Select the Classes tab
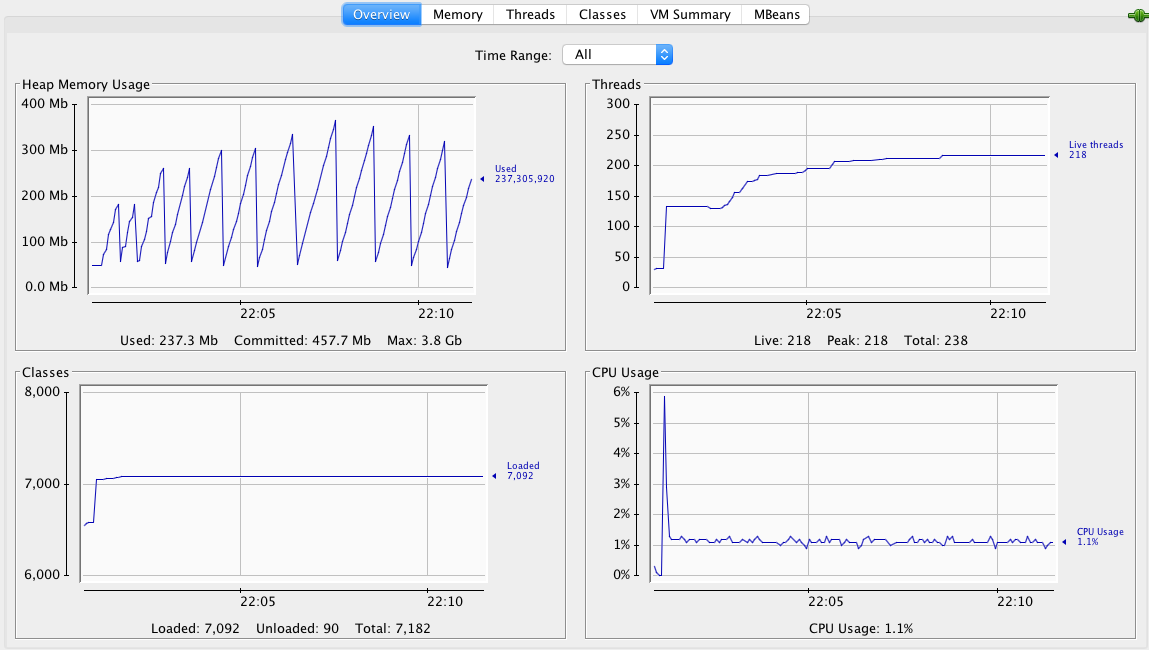The image size is (1149, 650). pyautogui.click(x=602, y=14)
